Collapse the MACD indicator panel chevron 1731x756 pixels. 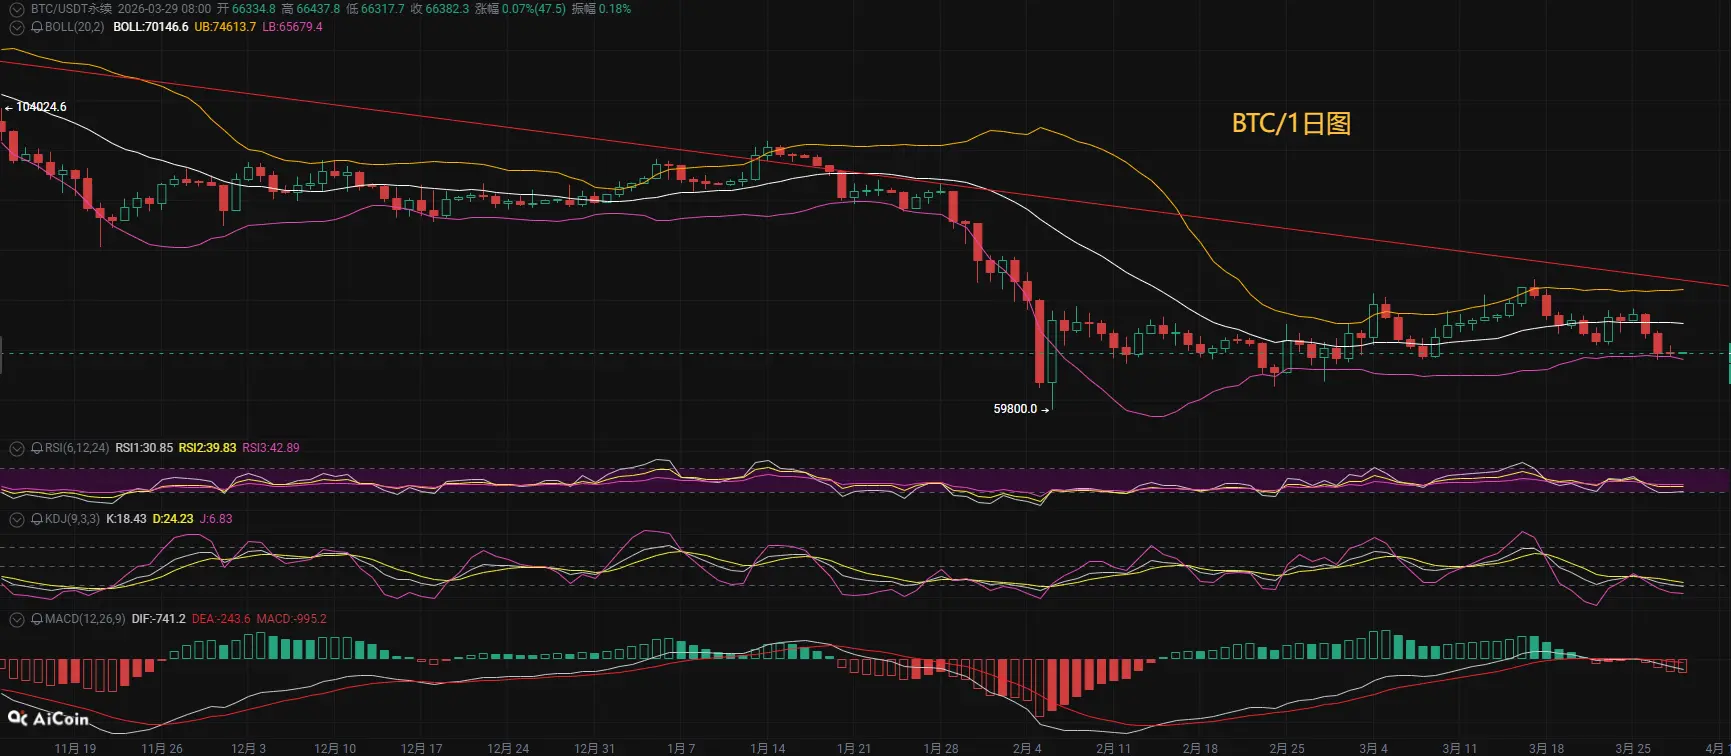pos(16,619)
